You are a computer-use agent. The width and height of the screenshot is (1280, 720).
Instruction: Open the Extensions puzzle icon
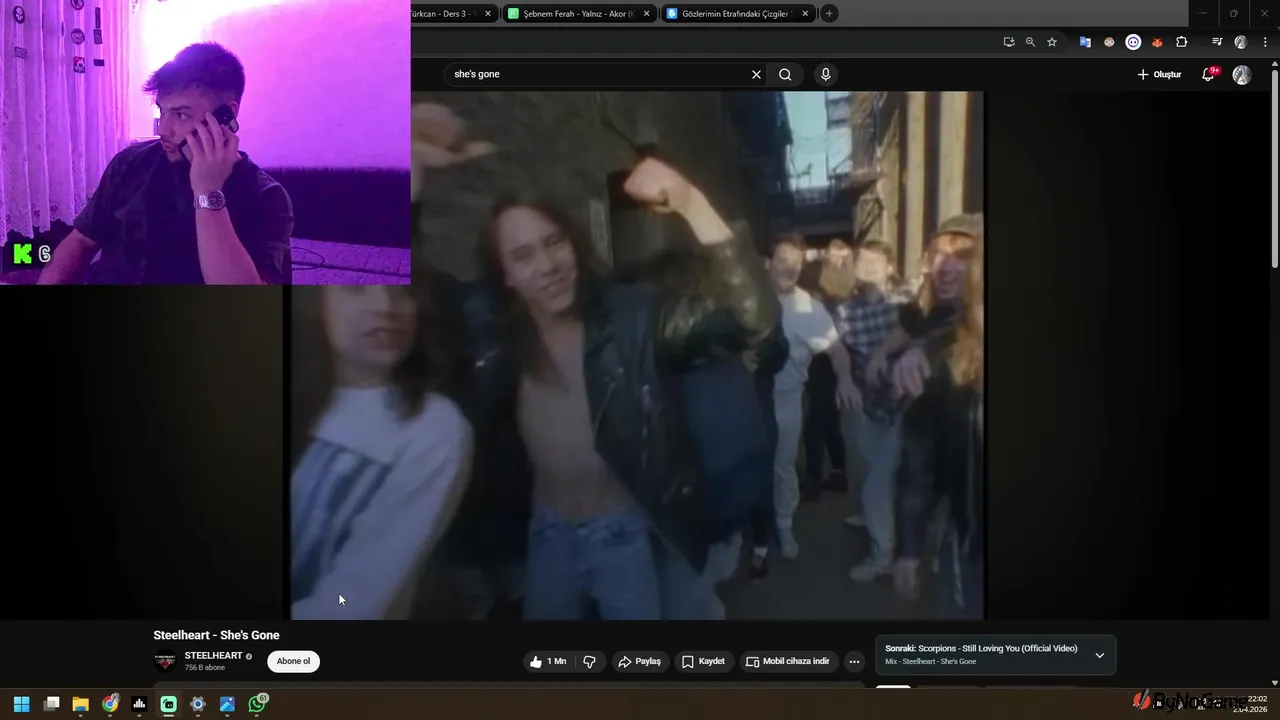1181,42
